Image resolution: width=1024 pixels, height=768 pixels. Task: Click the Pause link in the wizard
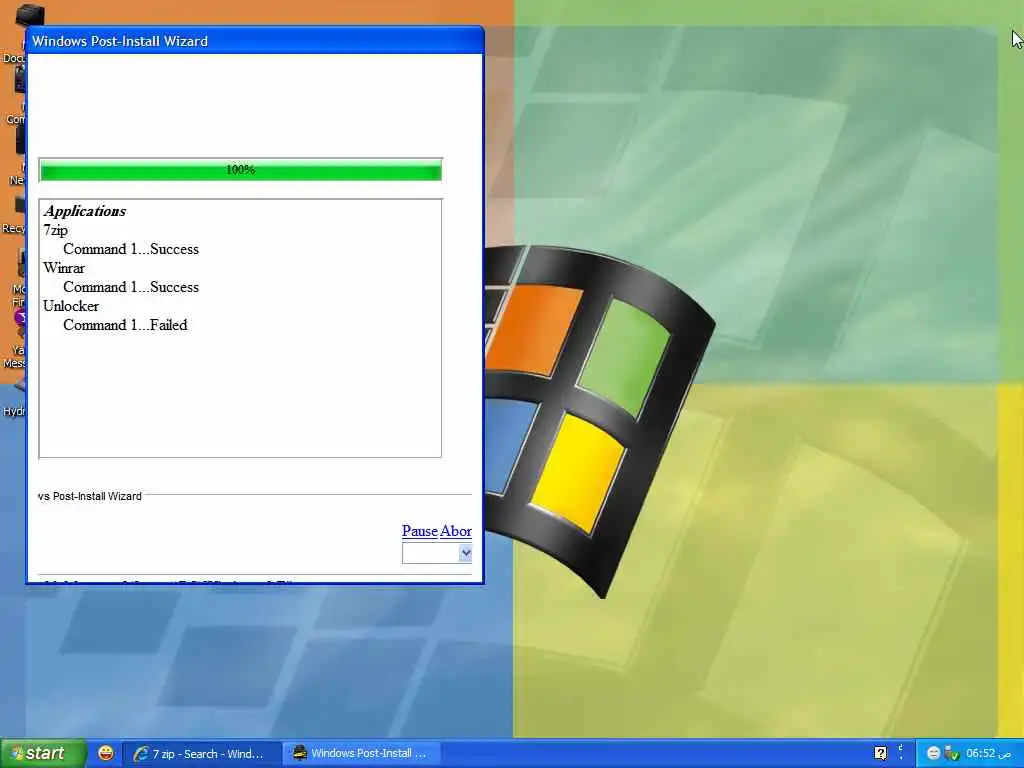tap(420, 531)
